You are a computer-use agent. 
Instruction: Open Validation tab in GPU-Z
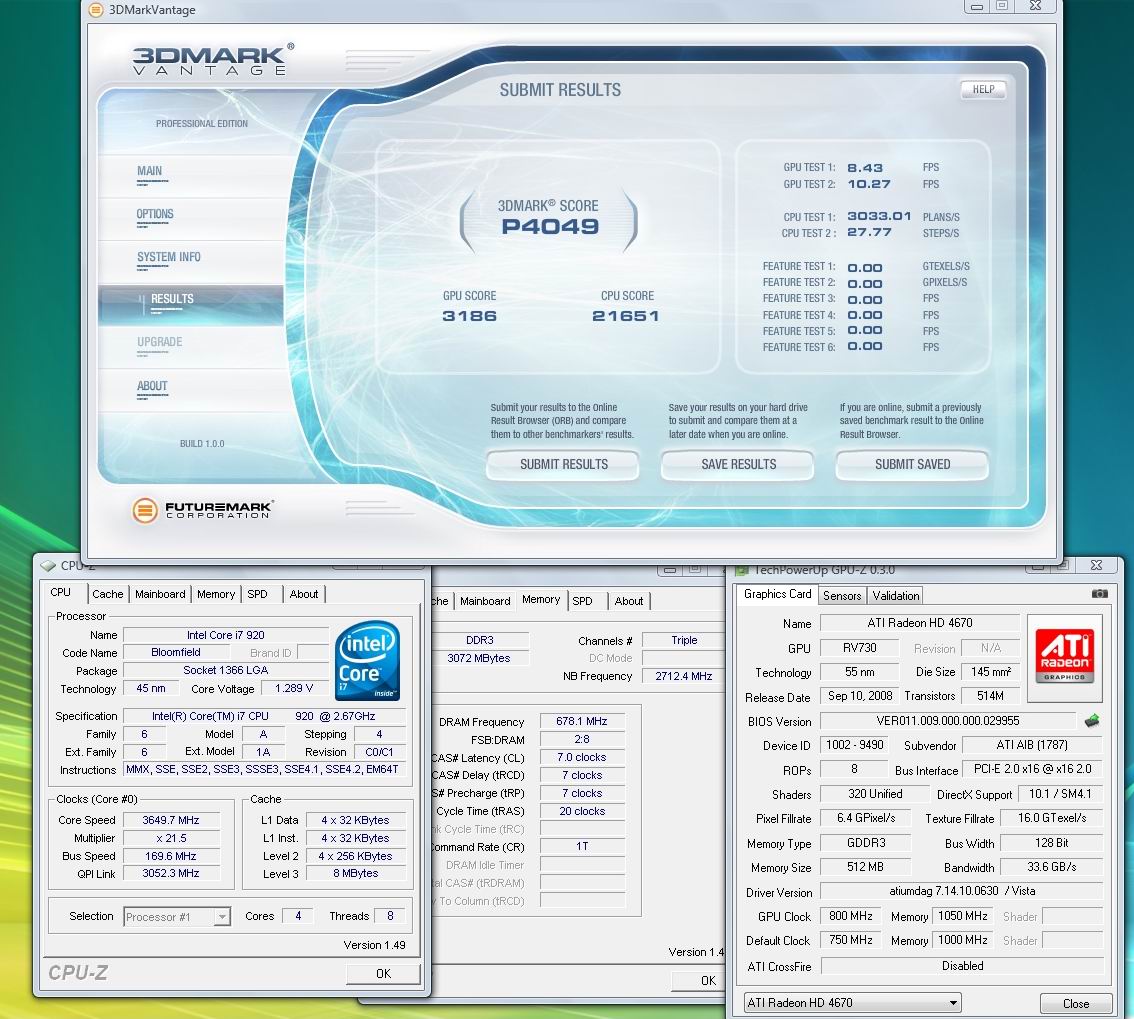pos(895,596)
